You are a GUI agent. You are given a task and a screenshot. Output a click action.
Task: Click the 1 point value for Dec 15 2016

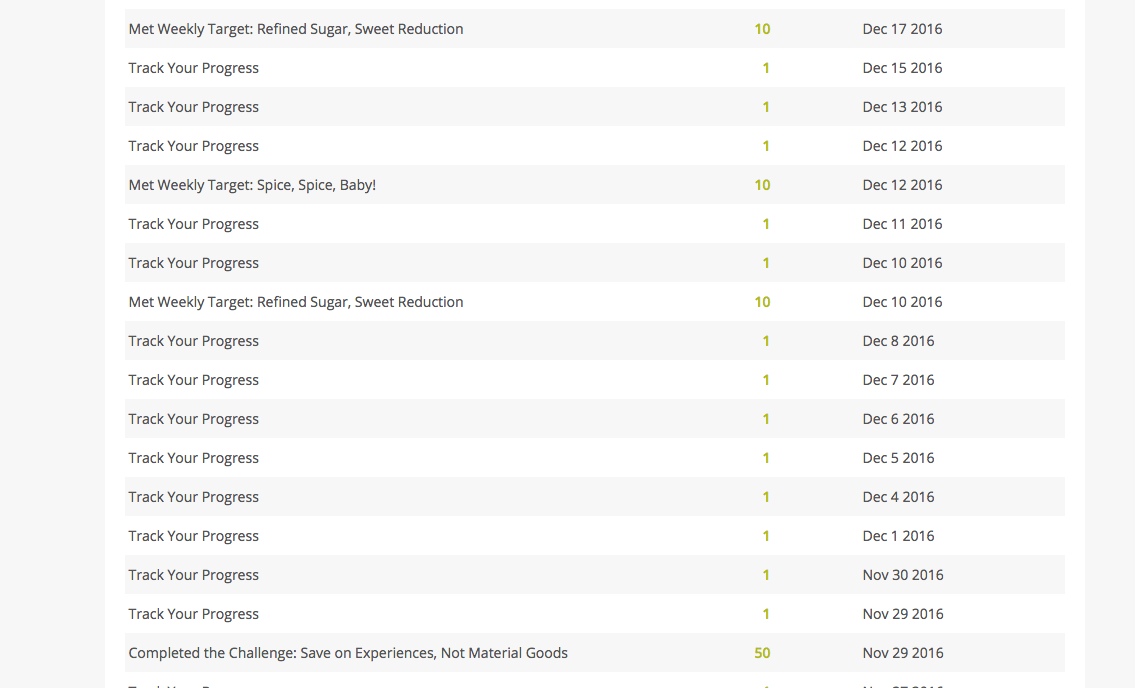pos(766,68)
